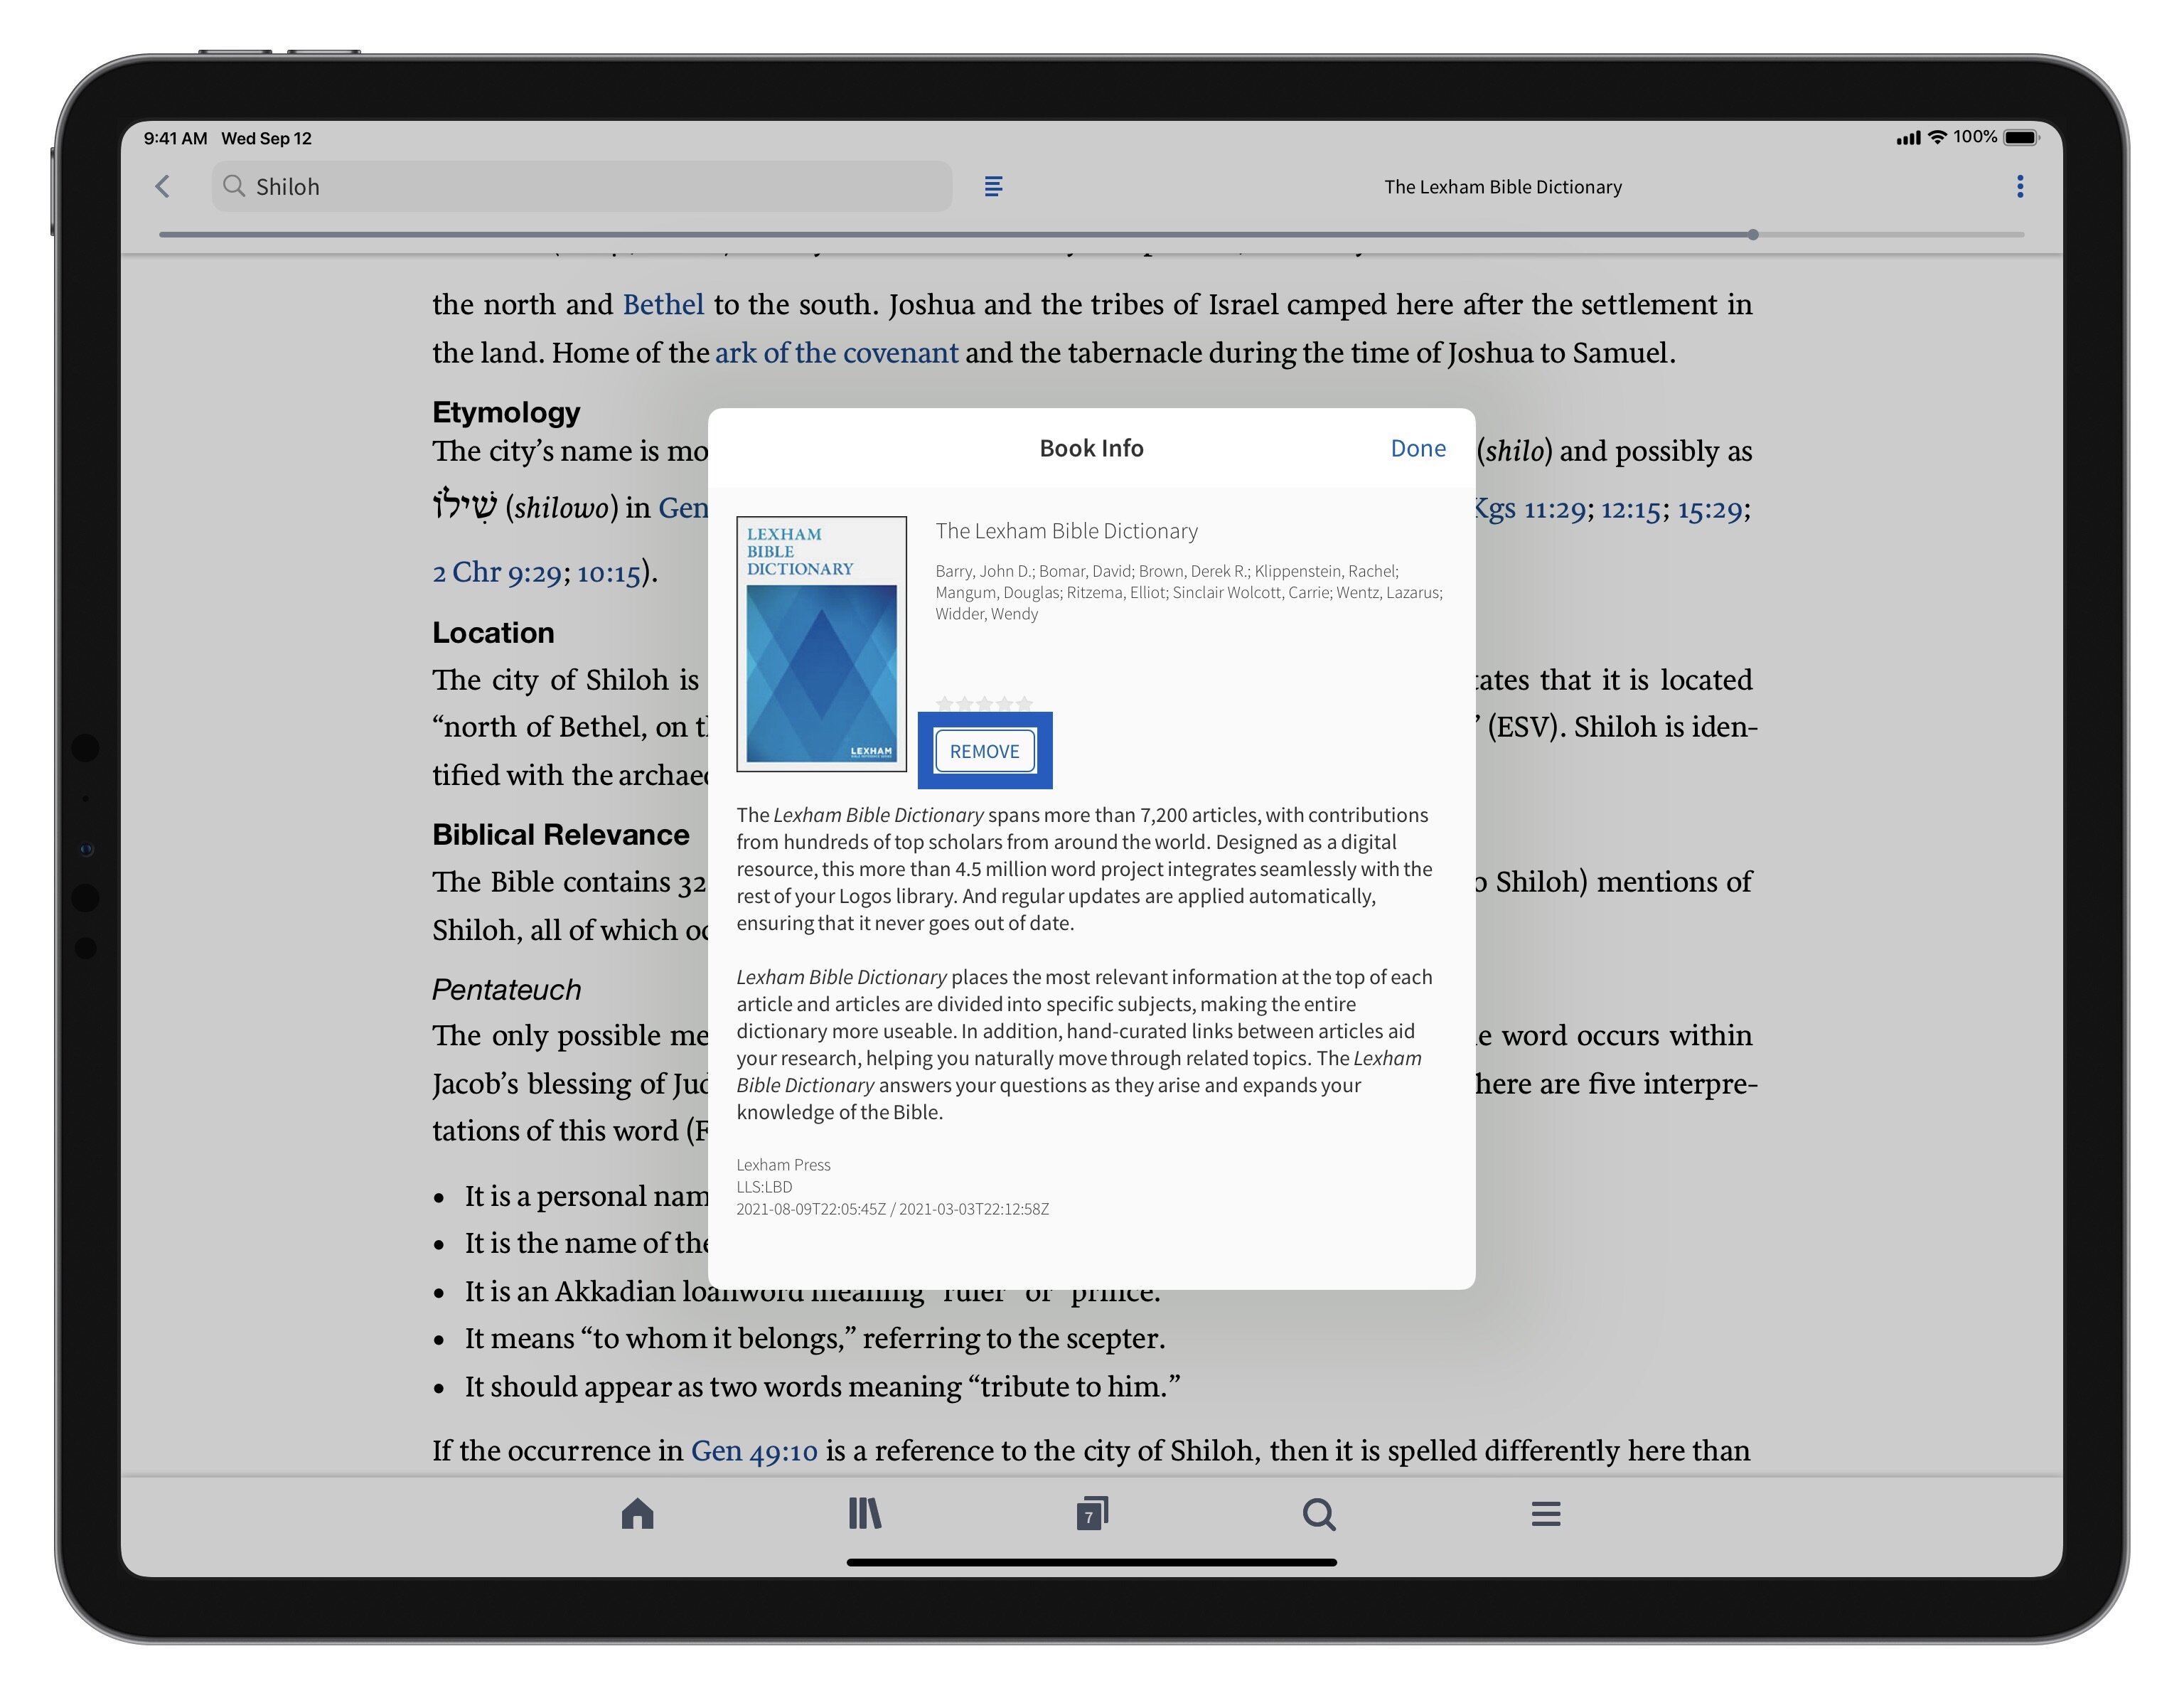The image size is (2184, 1698).
Task: Tap the date Wed Sep 12
Action: [266, 138]
